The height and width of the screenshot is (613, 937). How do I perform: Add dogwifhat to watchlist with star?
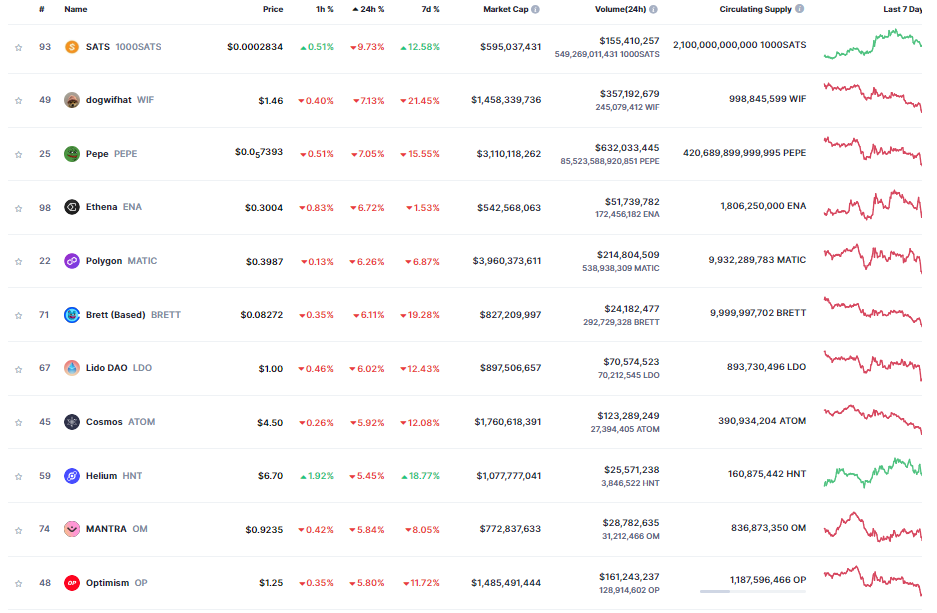coord(19,100)
